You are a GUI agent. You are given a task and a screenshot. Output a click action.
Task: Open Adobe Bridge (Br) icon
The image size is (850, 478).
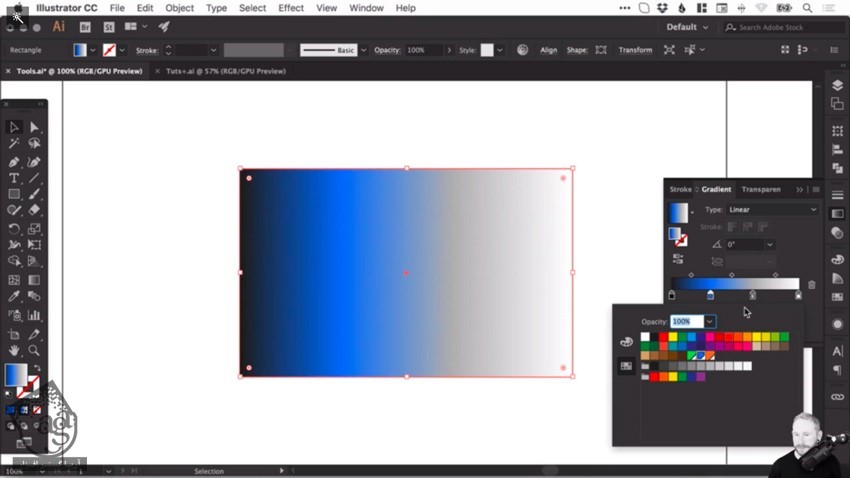click(x=85, y=27)
